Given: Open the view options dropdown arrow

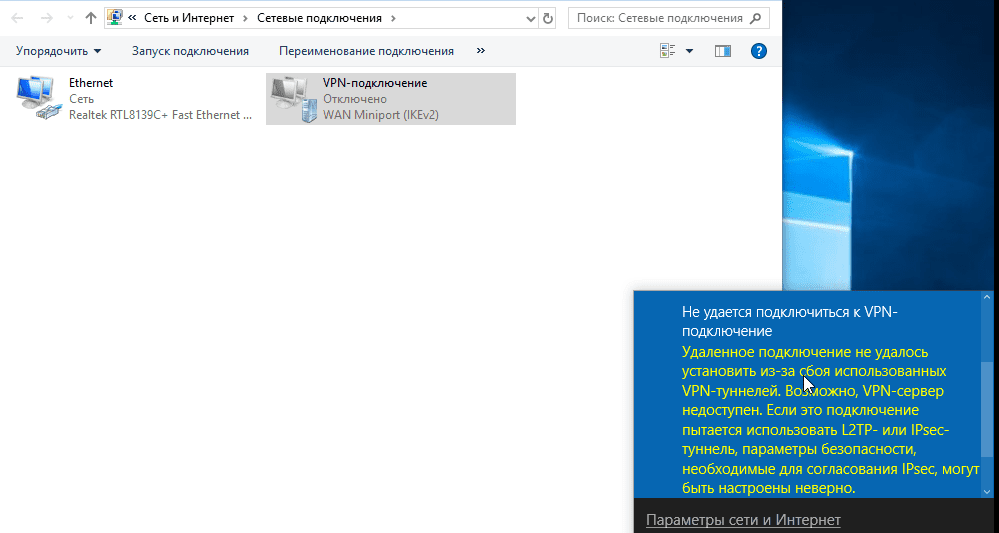Looking at the screenshot, I should click(x=689, y=51).
